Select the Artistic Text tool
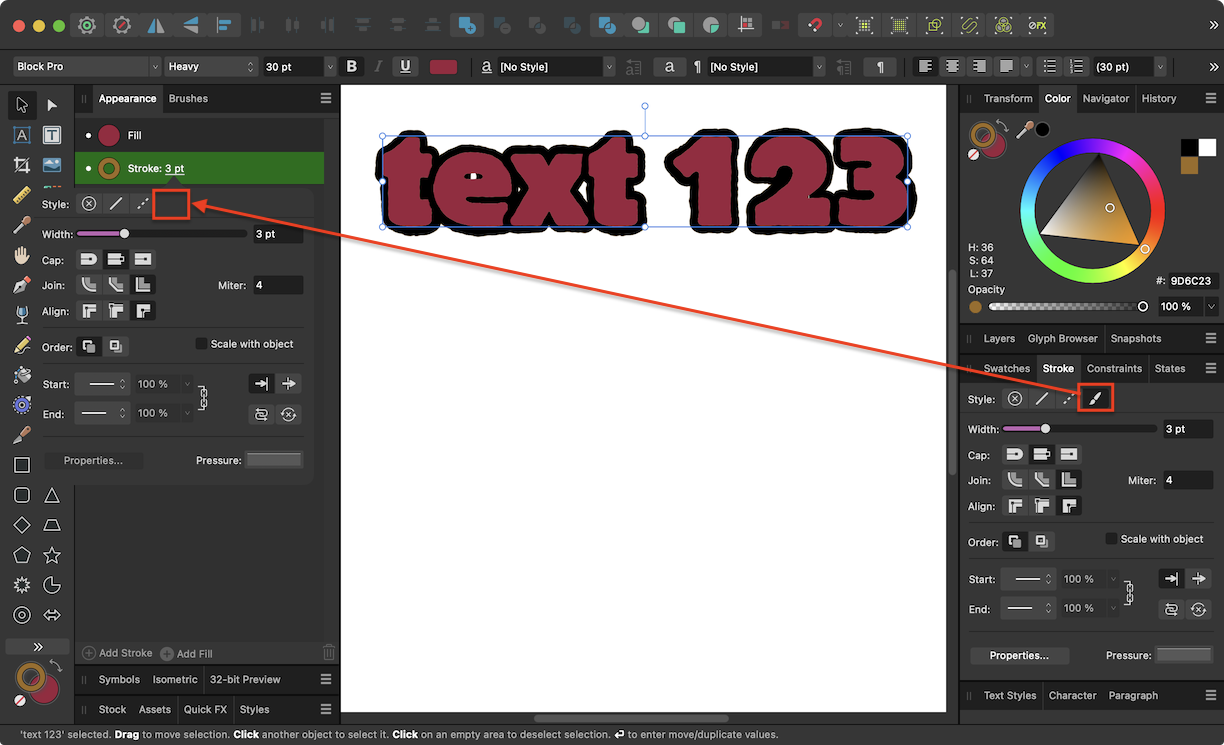This screenshot has height=745, width=1224. pyautogui.click(x=22, y=135)
